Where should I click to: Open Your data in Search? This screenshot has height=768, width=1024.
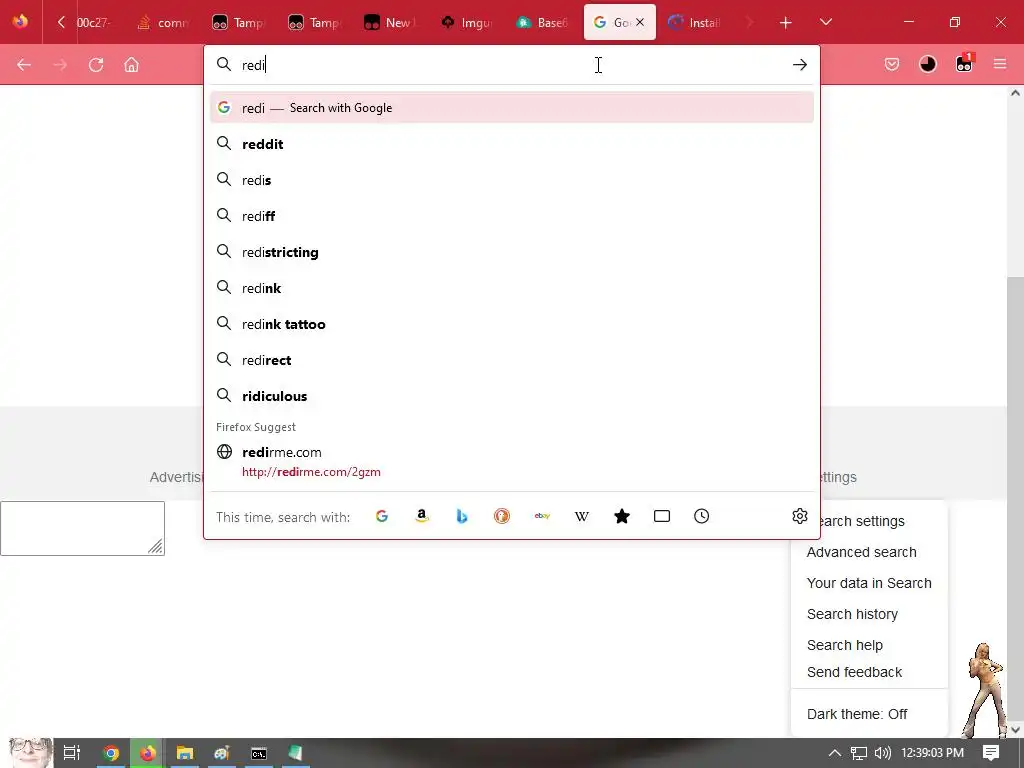[x=869, y=583]
